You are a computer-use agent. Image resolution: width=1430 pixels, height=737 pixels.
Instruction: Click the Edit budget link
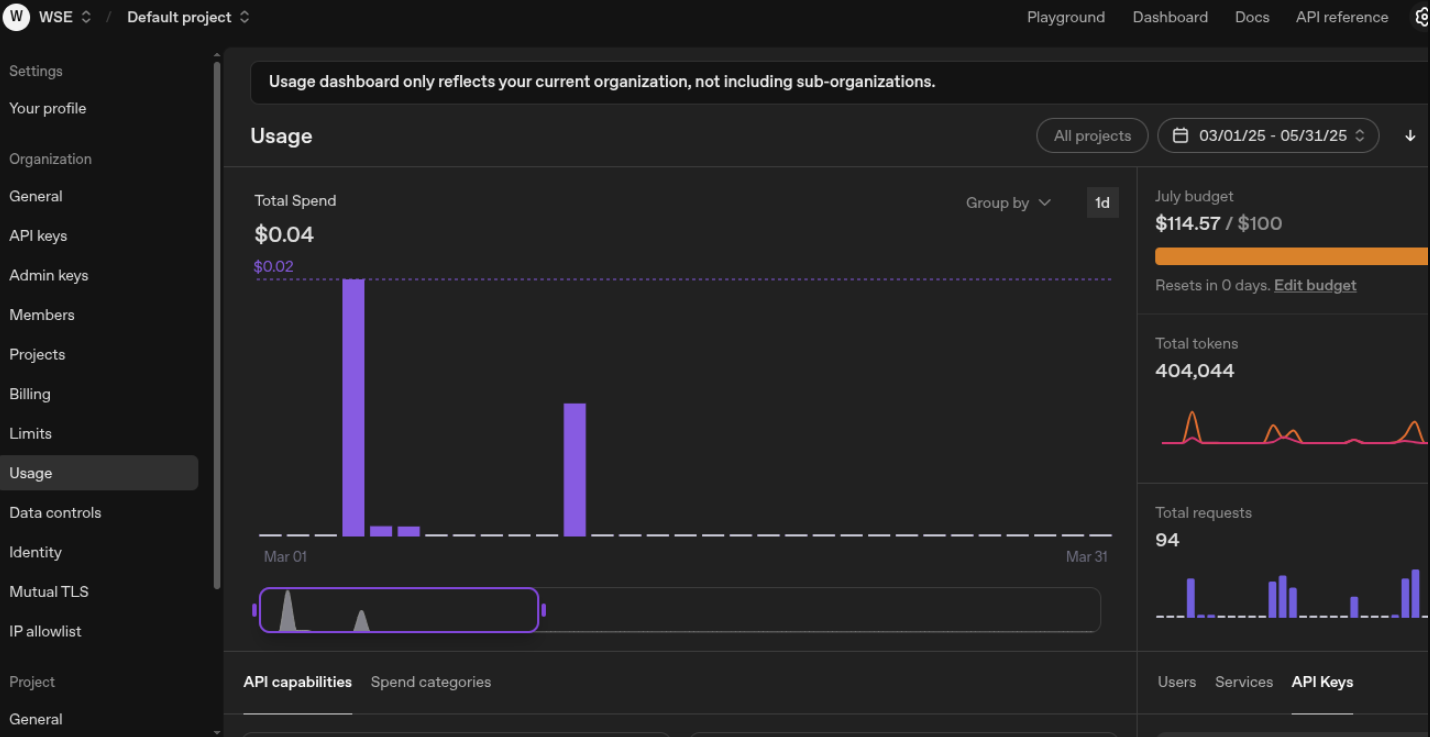point(1315,285)
